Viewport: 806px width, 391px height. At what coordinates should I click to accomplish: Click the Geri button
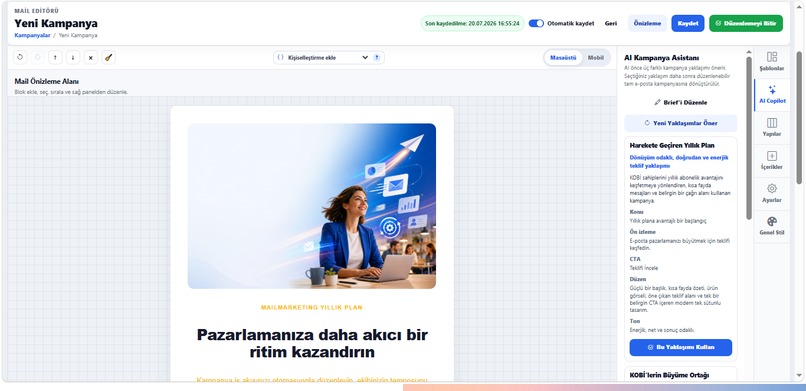coord(611,24)
